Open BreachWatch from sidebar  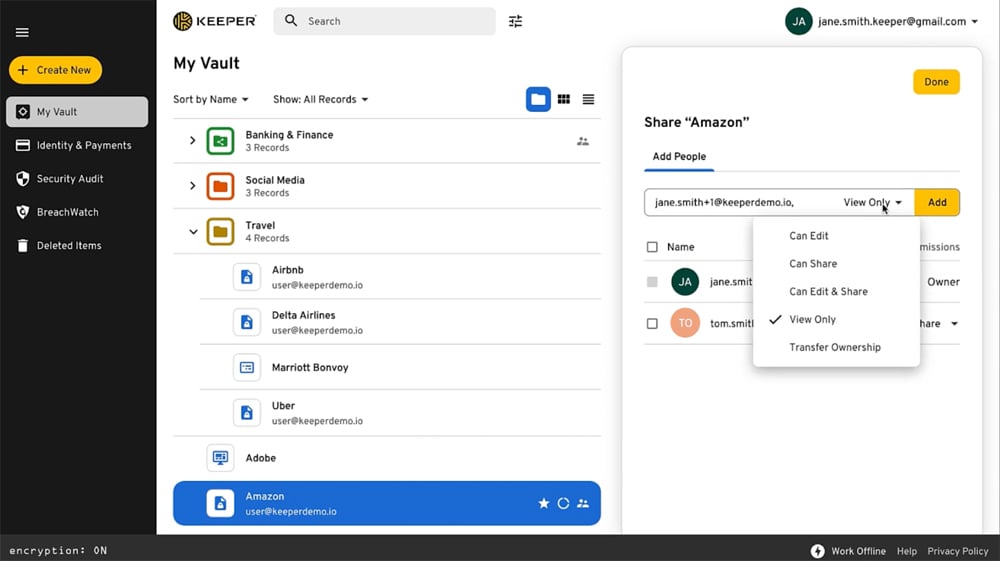coord(67,212)
